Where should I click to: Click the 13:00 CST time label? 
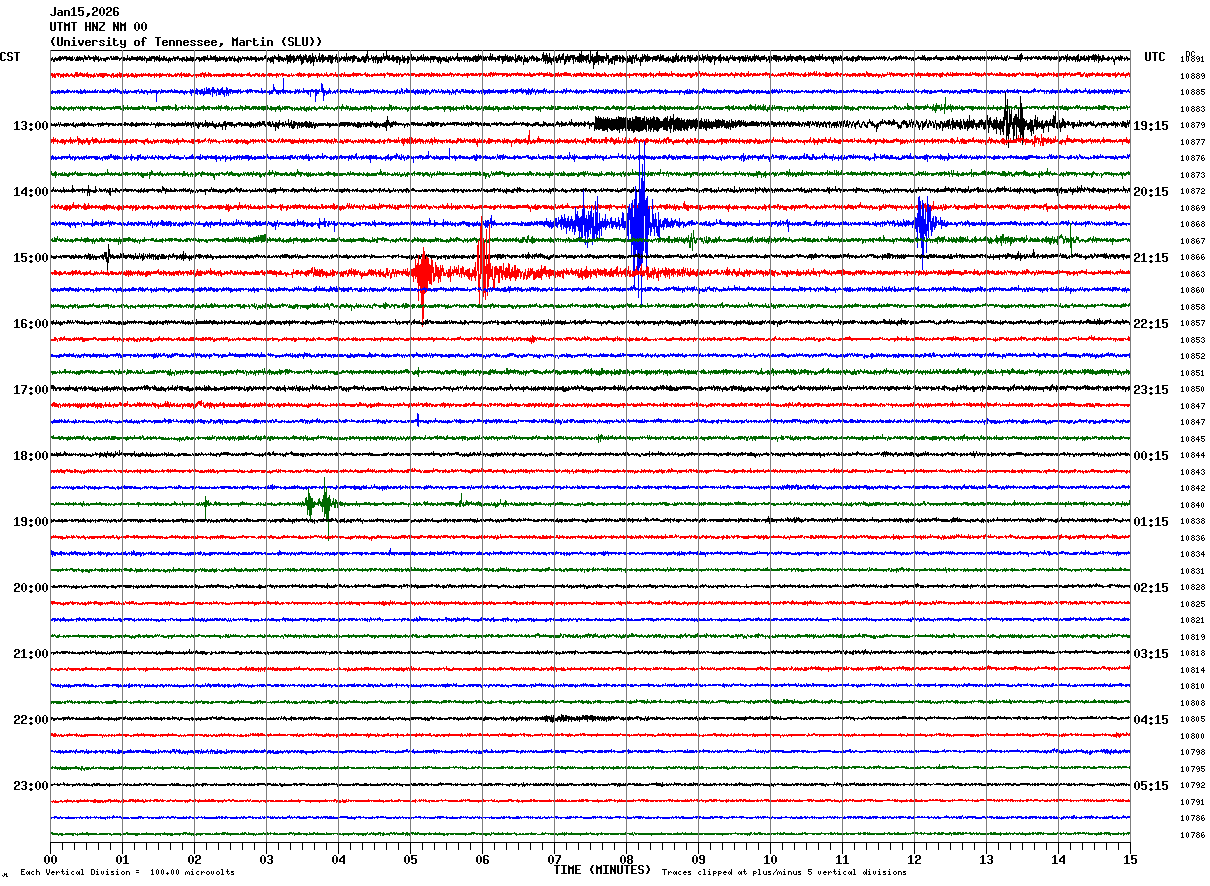pos(30,126)
